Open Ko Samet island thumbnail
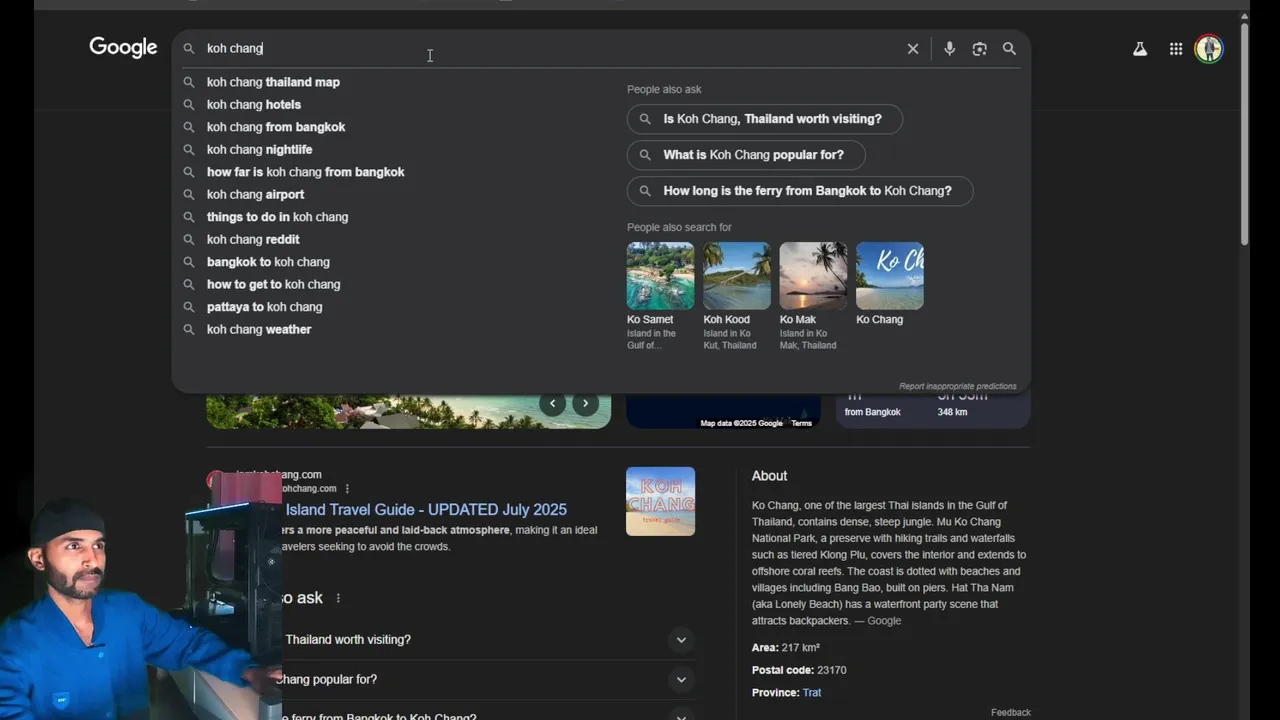1280x720 pixels. (x=660, y=276)
